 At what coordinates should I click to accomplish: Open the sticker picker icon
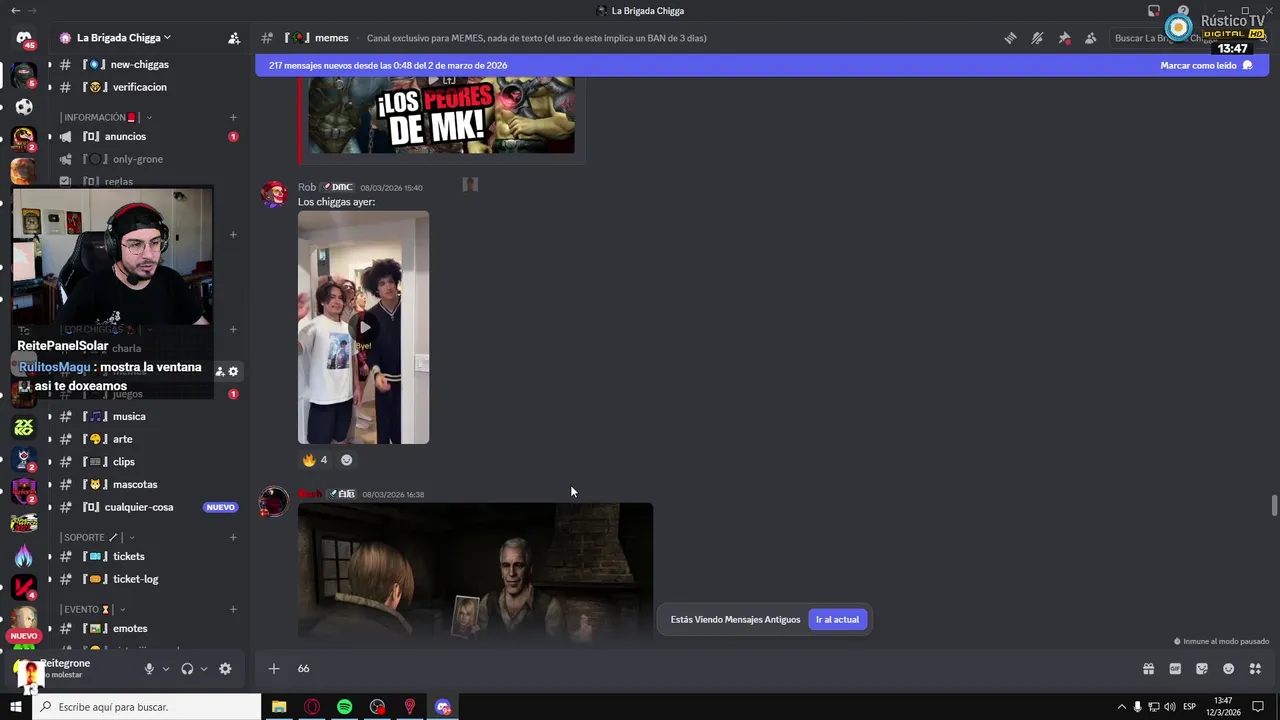pos(1202,669)
